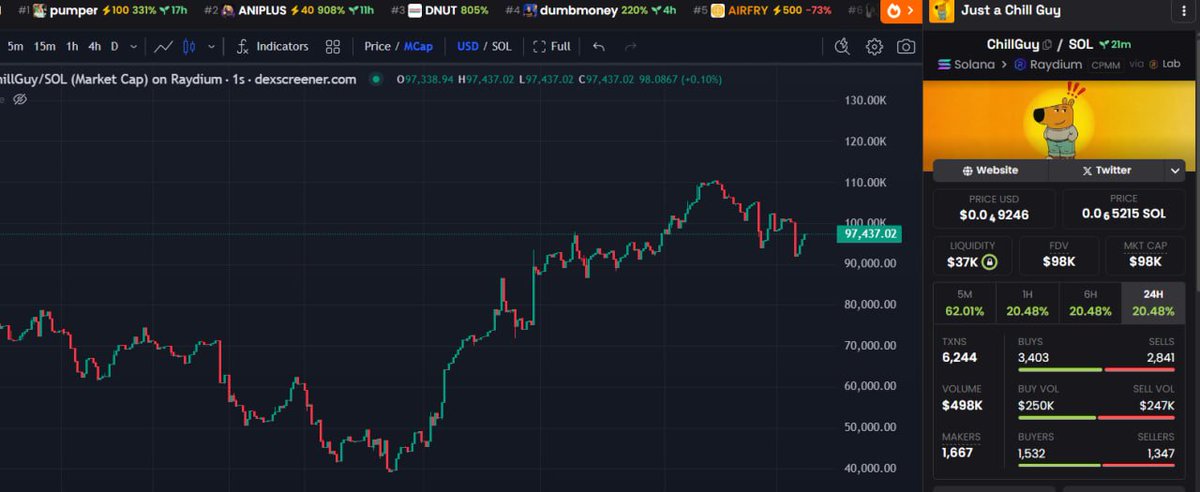Click the buy vol versus sell vol bar
The height and width of the screenshot is (492, 1200).
[1098, 418]
